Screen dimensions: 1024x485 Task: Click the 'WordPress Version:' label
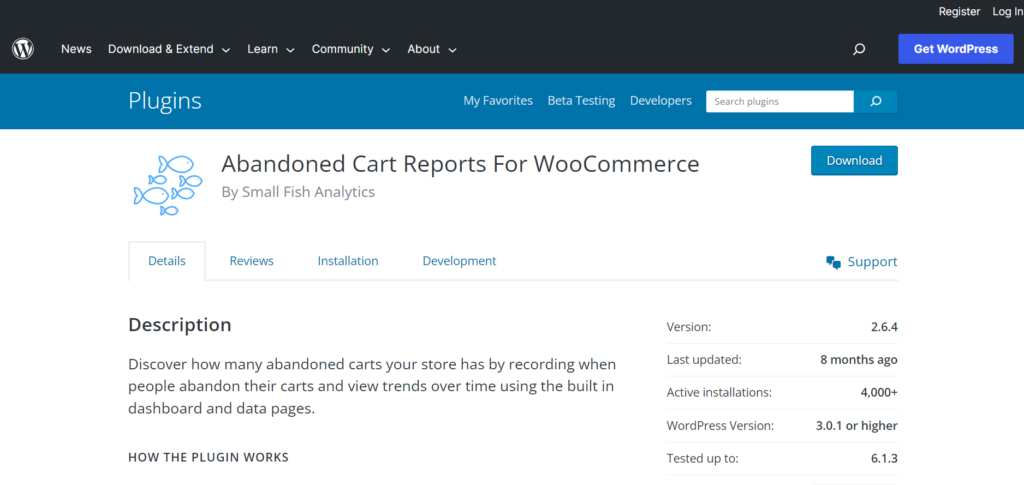click(720, 426)
